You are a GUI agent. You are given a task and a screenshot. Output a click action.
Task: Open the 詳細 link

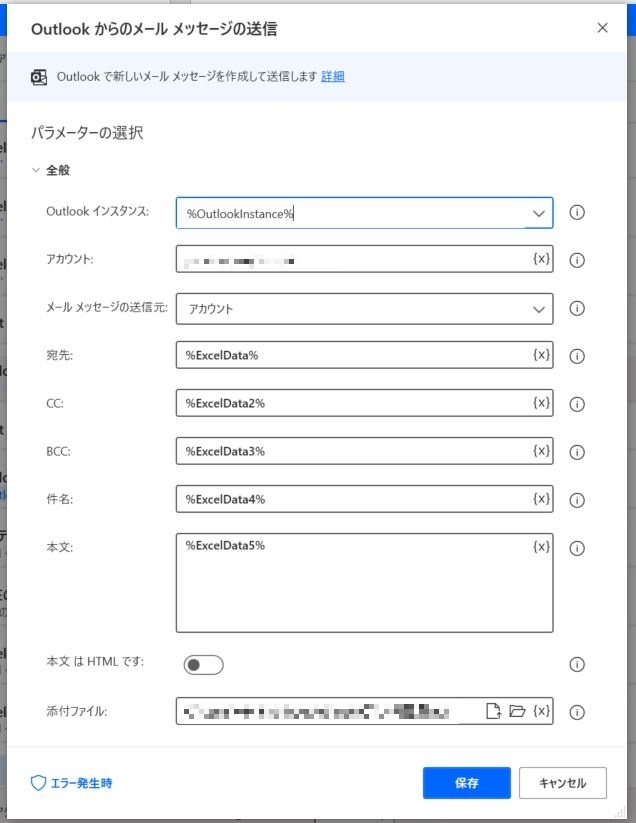333,76
